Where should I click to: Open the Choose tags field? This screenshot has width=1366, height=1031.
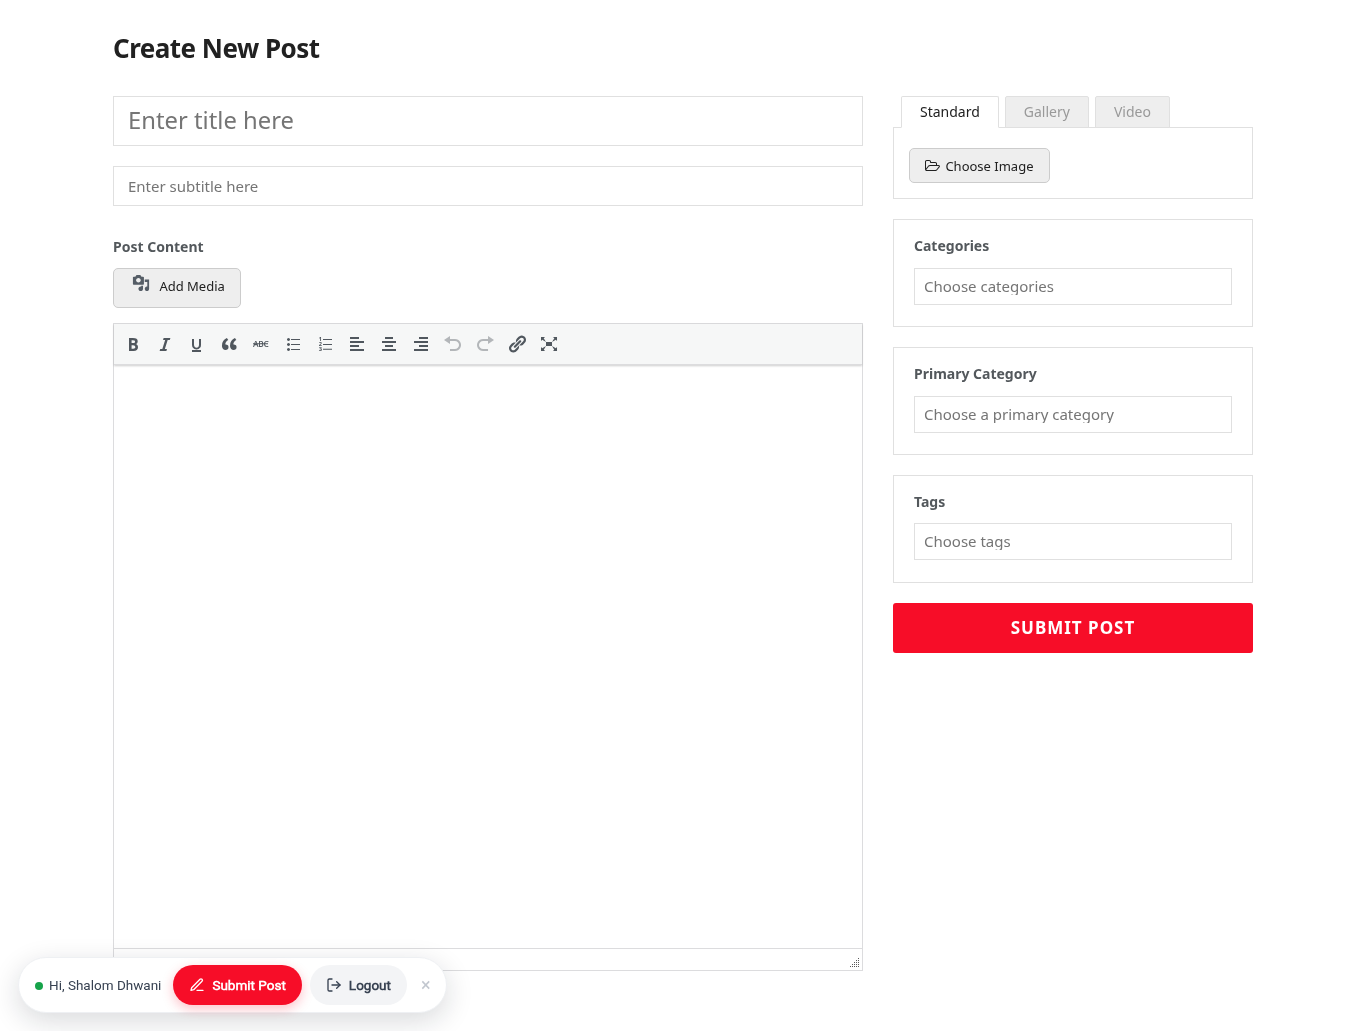point(1073,542)
